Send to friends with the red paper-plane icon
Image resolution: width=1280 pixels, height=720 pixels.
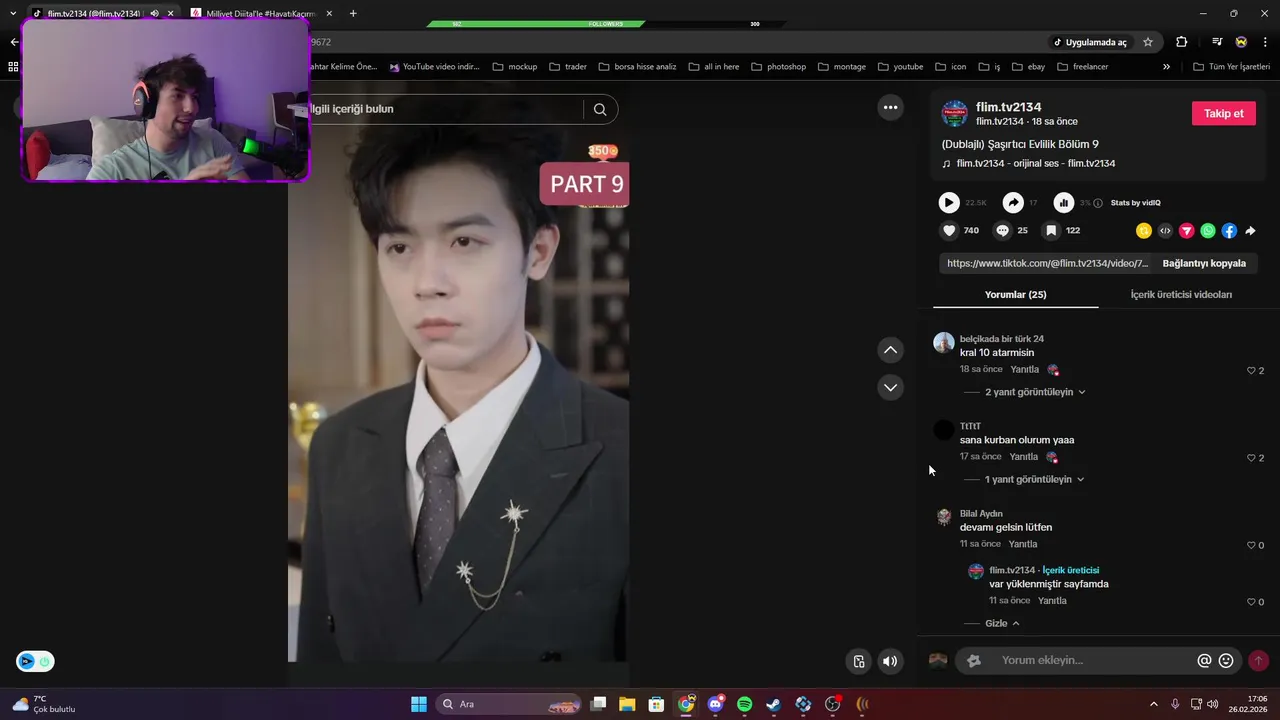[1187, 230]
